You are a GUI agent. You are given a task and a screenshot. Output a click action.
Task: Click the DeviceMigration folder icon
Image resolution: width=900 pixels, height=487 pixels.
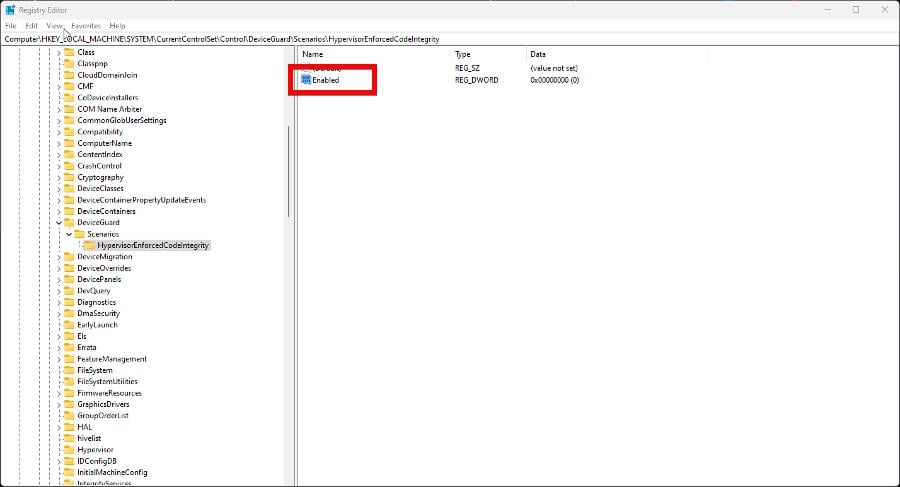[69, 257]
